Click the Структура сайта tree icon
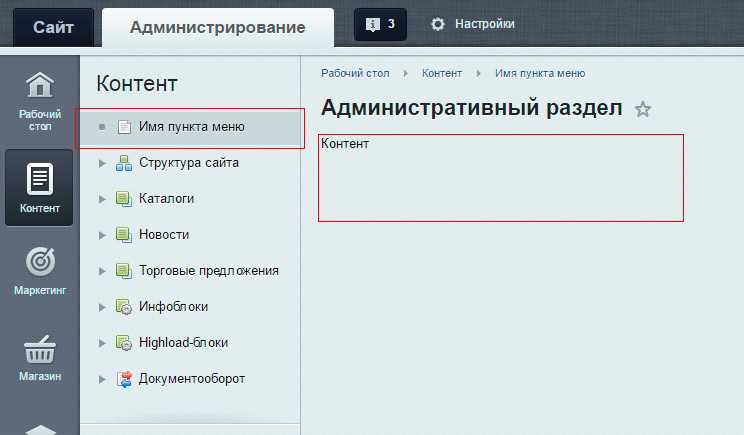This screenshot has height=435, width=744. (124, 163)
